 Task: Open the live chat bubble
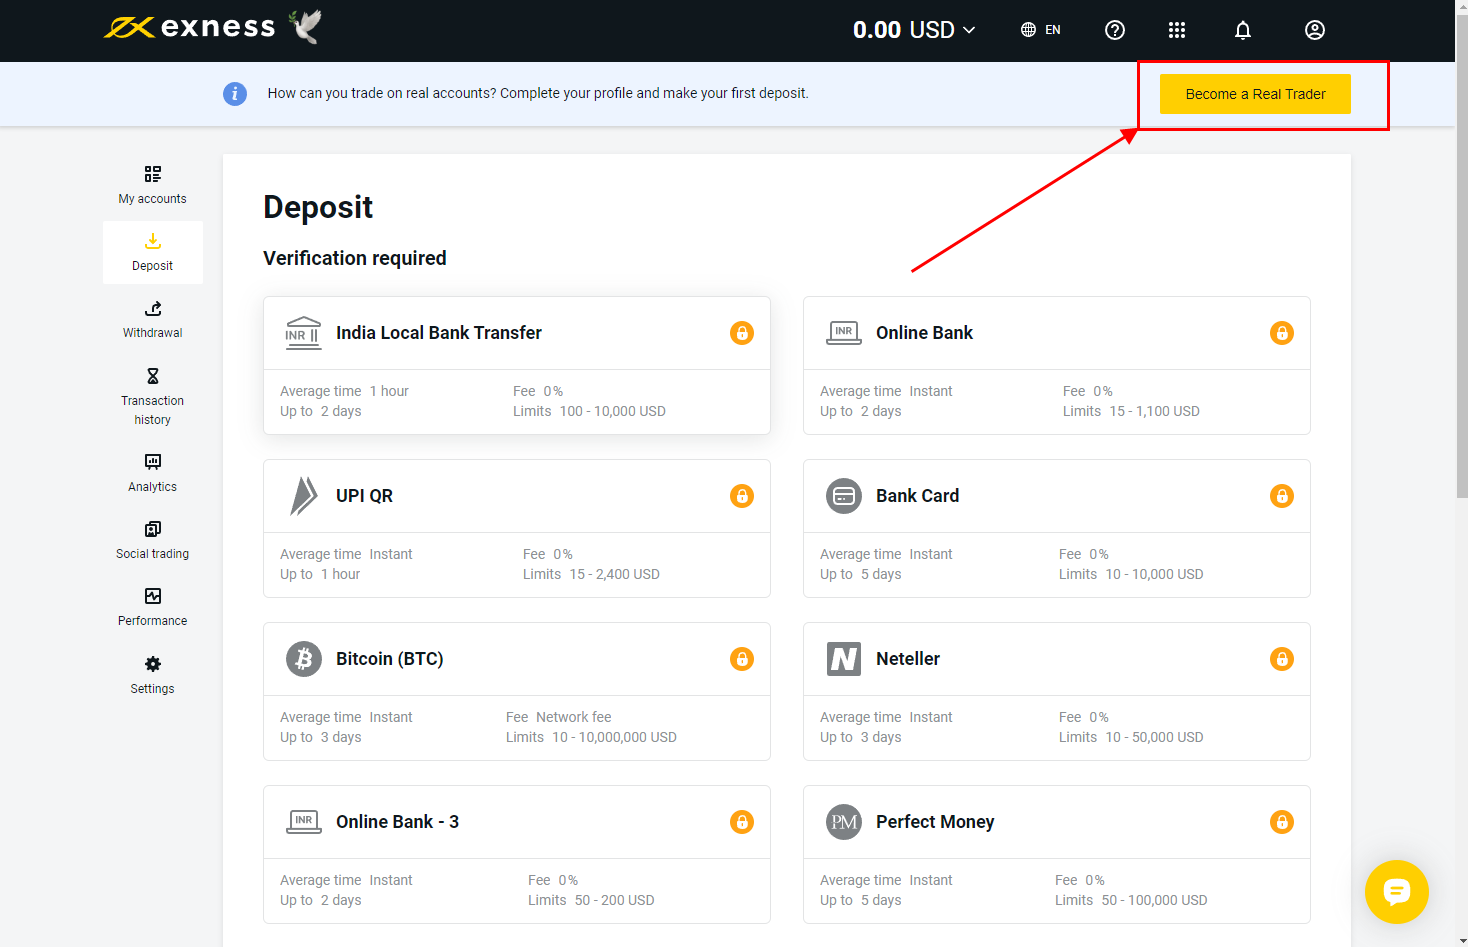coord(1396,891)
